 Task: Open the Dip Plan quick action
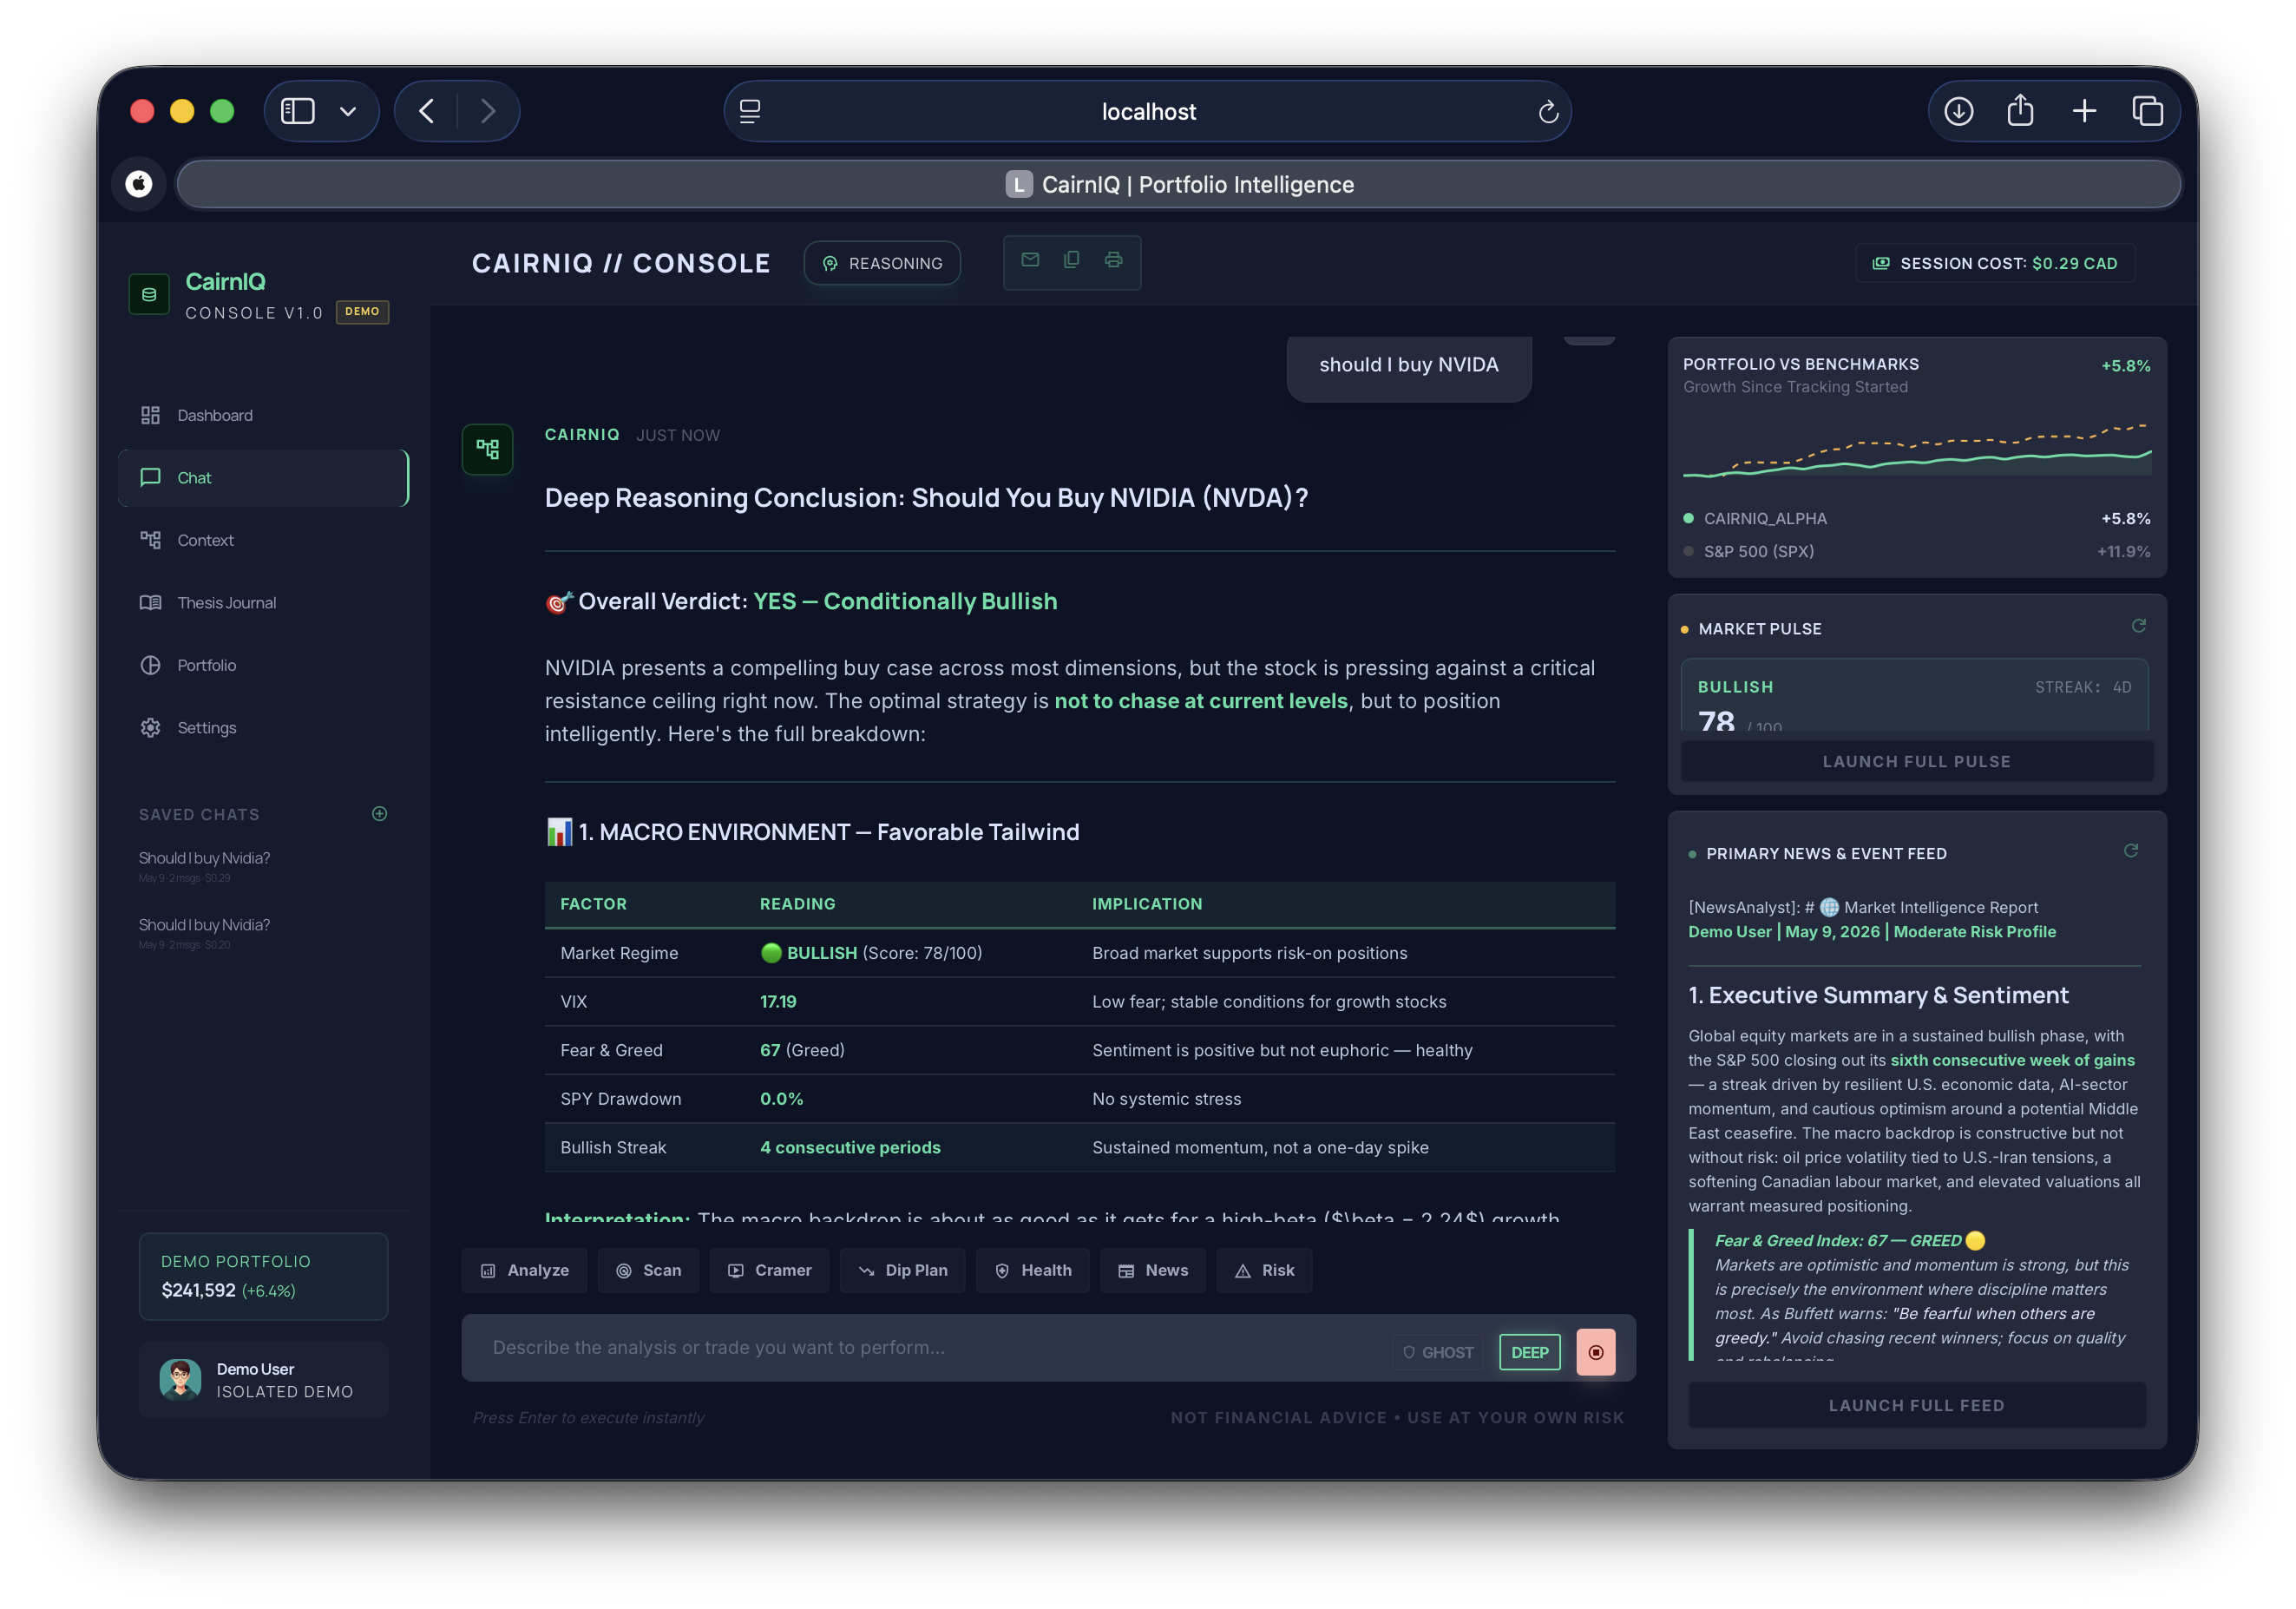click(903, 1270)
